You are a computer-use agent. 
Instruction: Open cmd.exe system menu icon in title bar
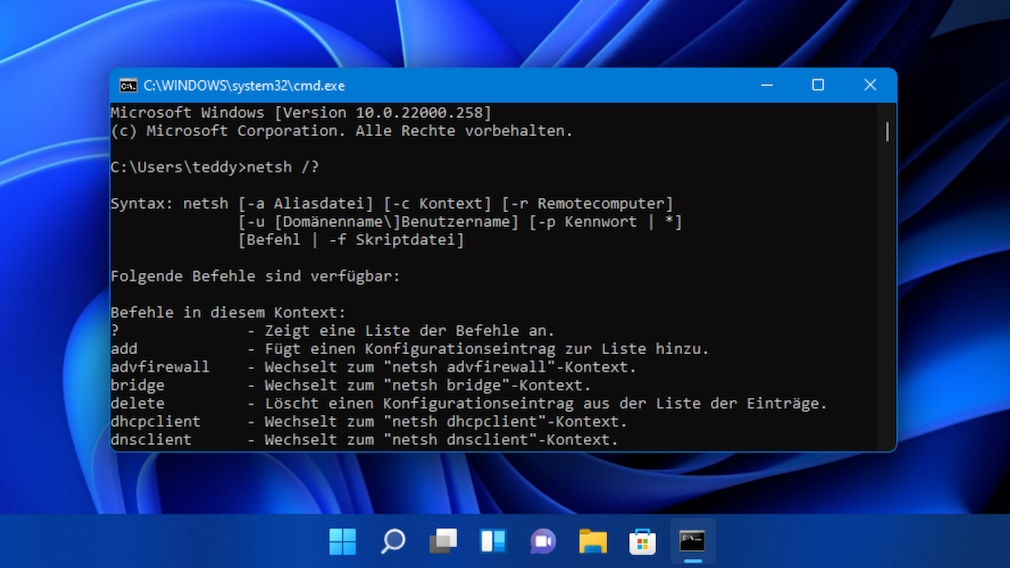(x=128, y=85)
